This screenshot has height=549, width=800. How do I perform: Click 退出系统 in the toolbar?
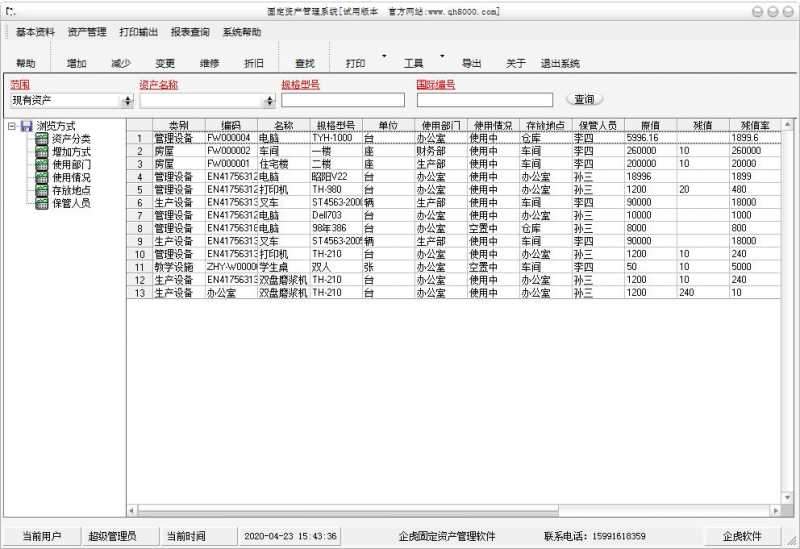[x=560, y=63]
